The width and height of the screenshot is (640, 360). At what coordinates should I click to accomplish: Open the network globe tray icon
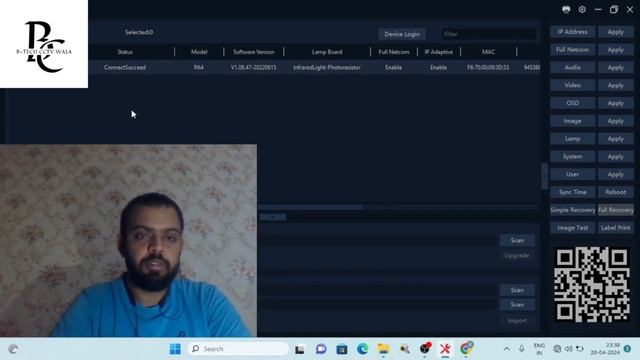557,349
